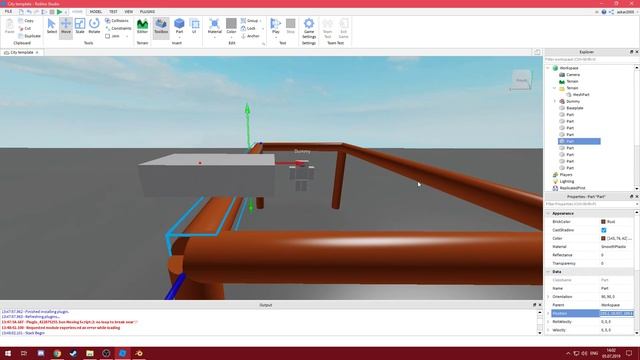Toggle the Collisions option

tap(117, 20)
